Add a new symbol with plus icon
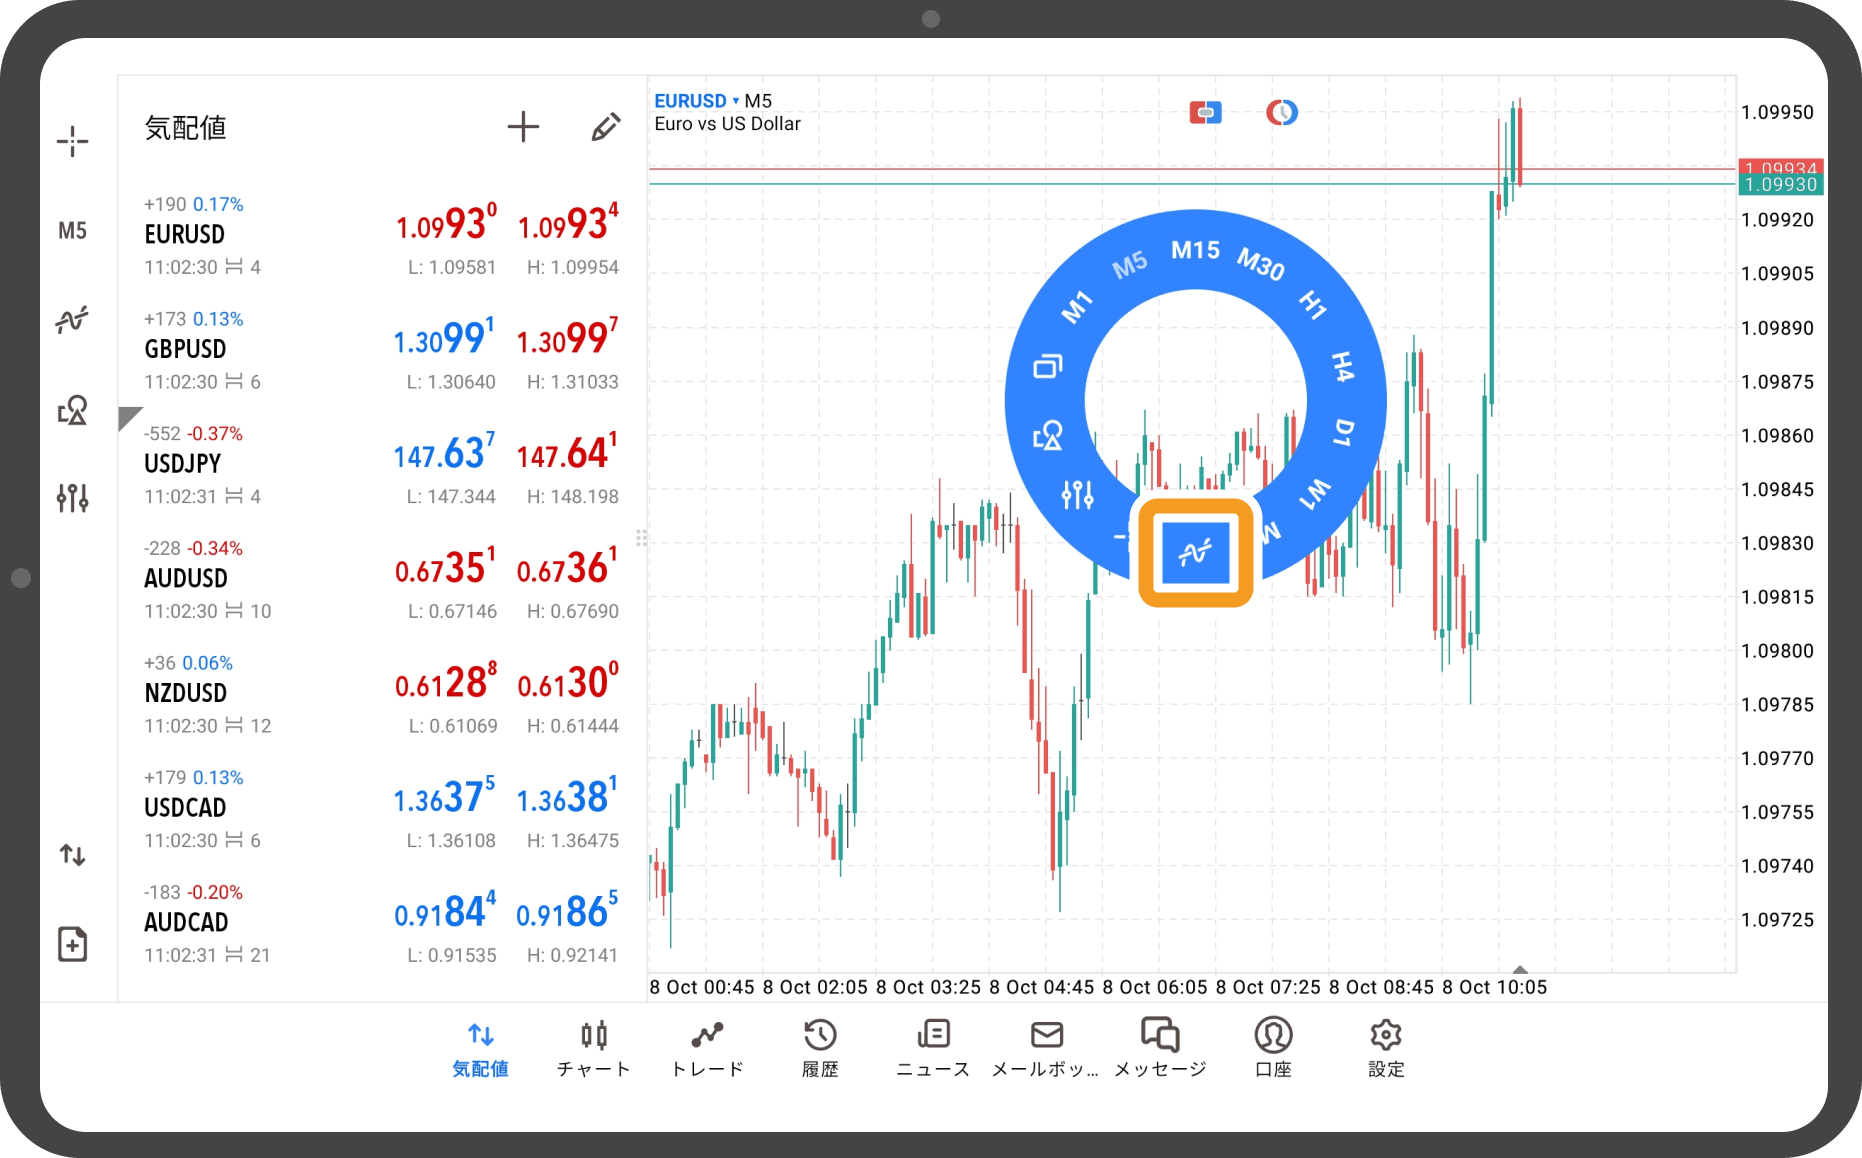This screenshot has height=1158, width=1862. click(x=523, y=127)
